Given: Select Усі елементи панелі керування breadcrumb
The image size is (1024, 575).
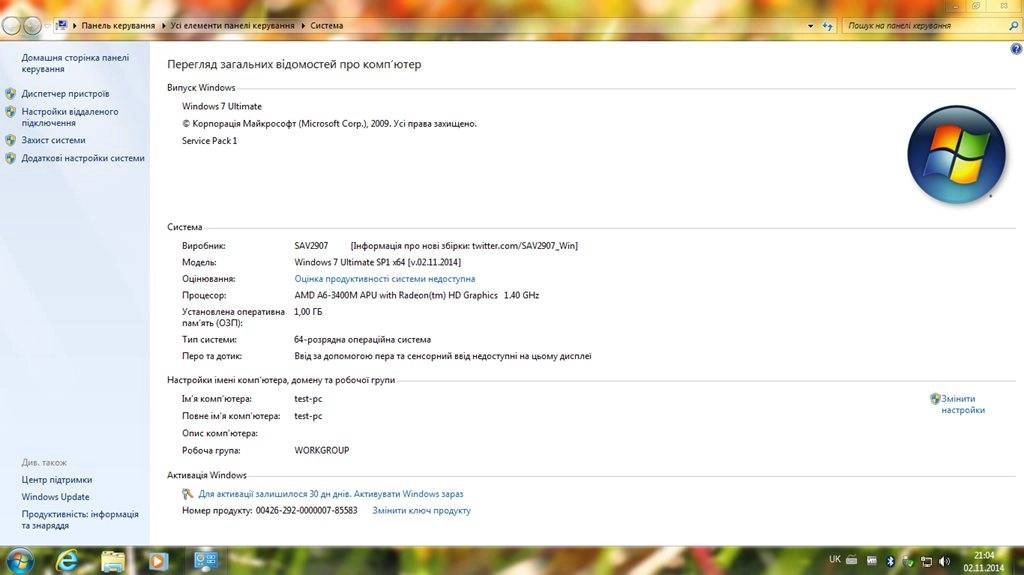Looking at the screenshot, I should (232, 25).
